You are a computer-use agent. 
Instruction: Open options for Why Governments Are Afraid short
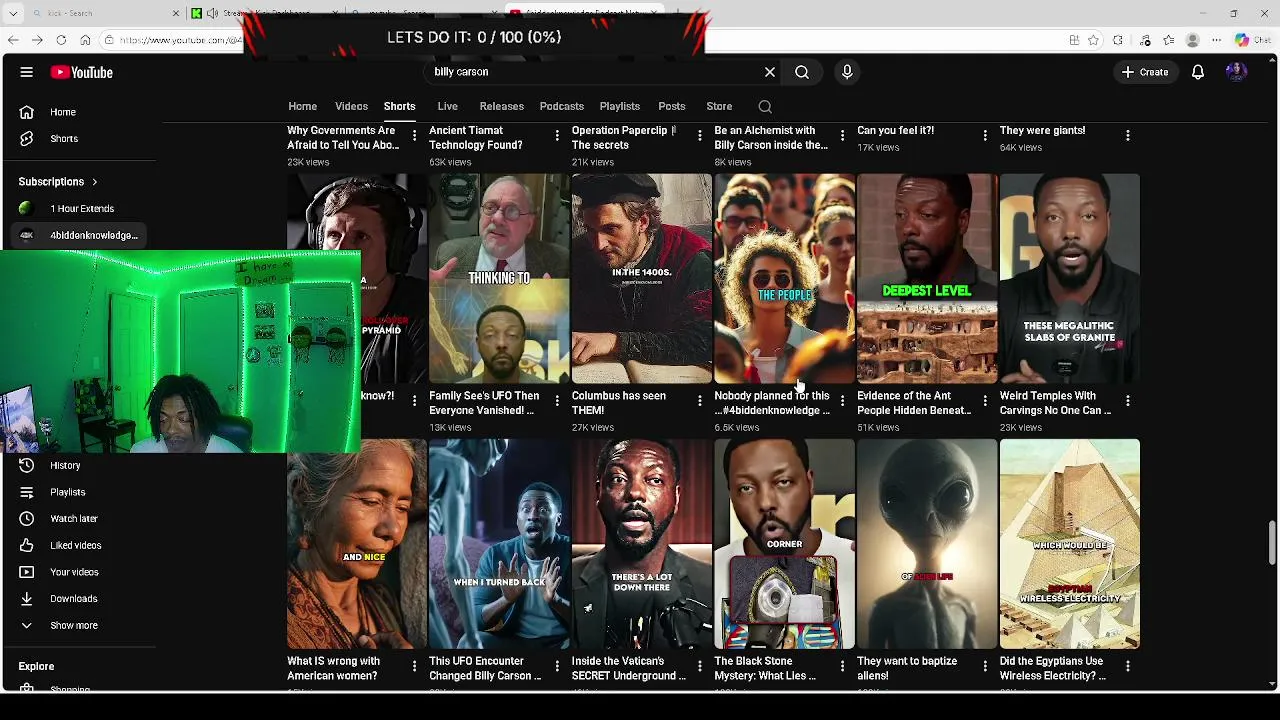click(414, 135)
